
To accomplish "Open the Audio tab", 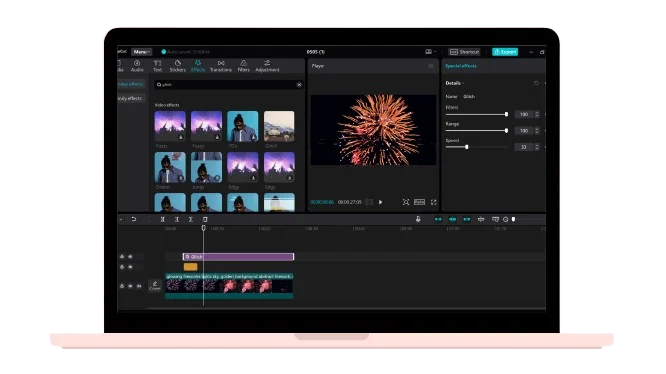I will click(137, 66).
